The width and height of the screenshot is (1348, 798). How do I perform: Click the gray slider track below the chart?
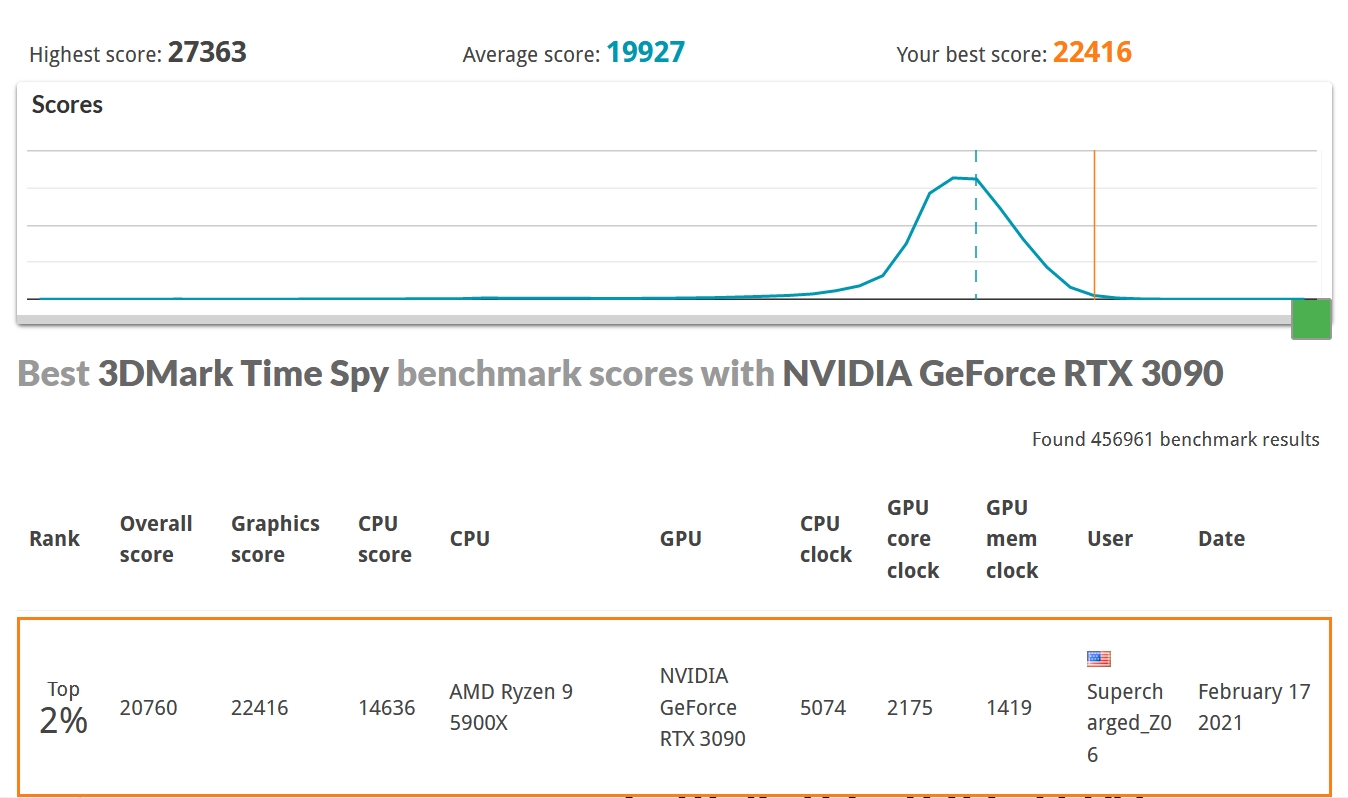(650, 320)
